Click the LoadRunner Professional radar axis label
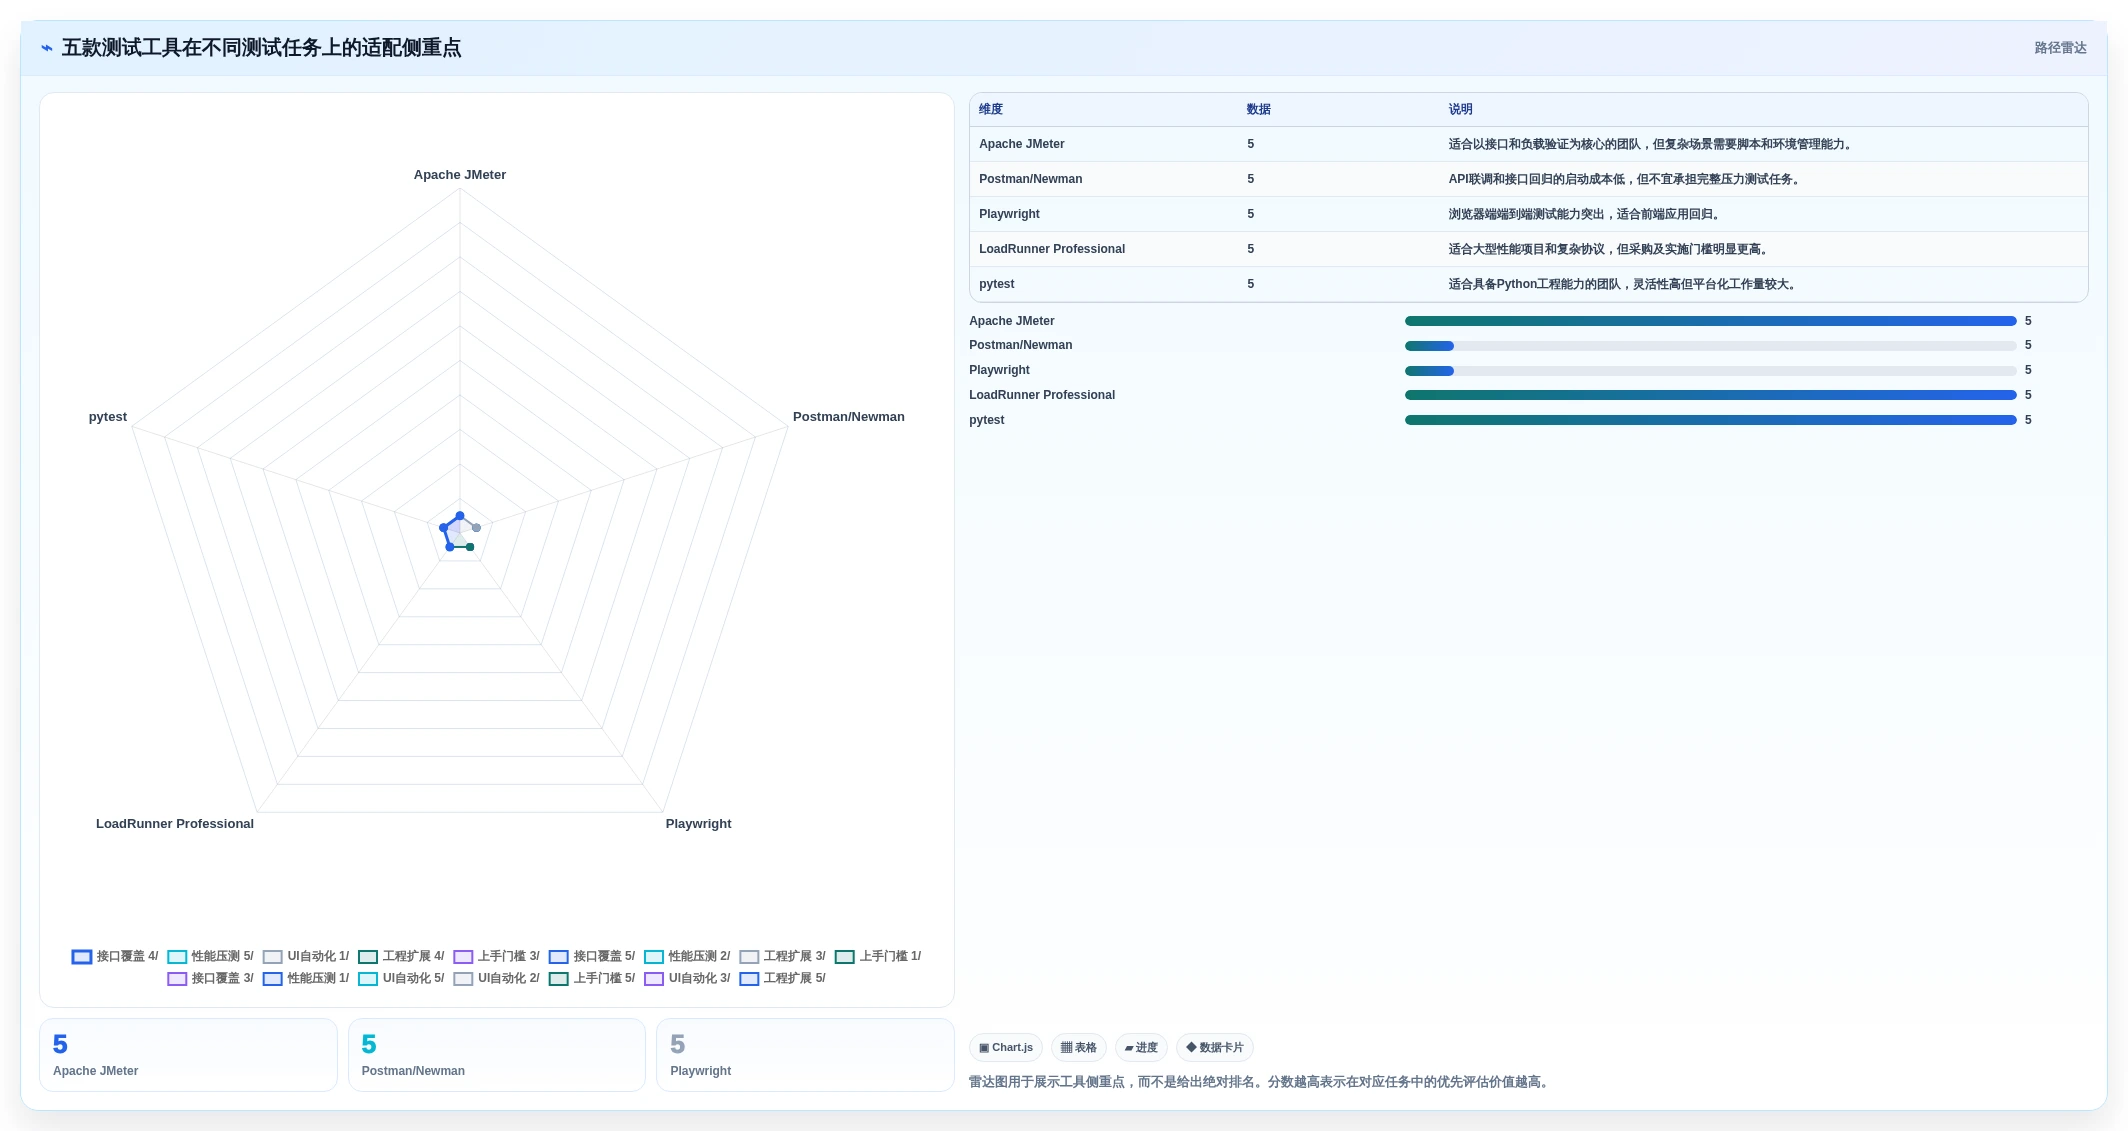The height and width of the screenshot is (1131, 2128). pos(175,824)
